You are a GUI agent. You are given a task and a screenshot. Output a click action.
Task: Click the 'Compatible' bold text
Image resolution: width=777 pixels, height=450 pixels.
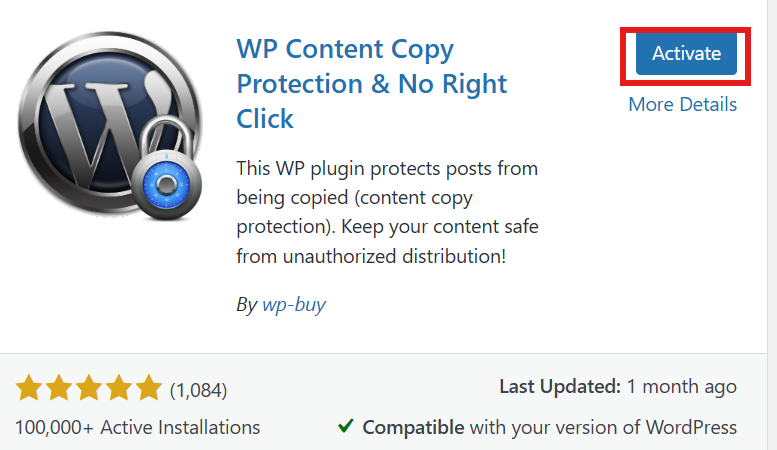coord(413,427)
